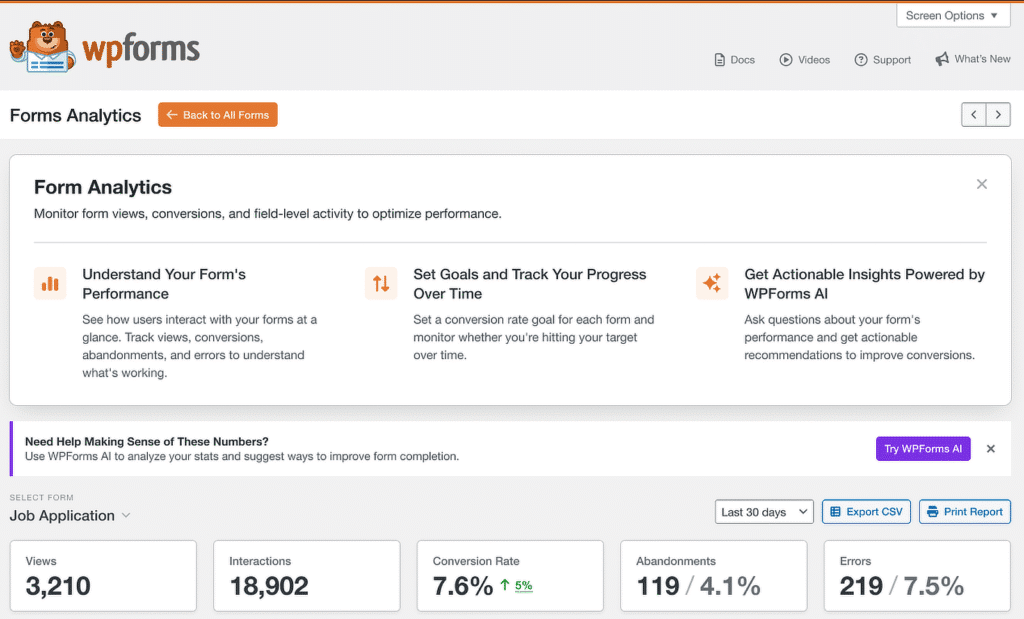This screenshot has width=1024, height=619.
Task: Click the Understand Your Form's Performance heading
Action: click(164, 283)
